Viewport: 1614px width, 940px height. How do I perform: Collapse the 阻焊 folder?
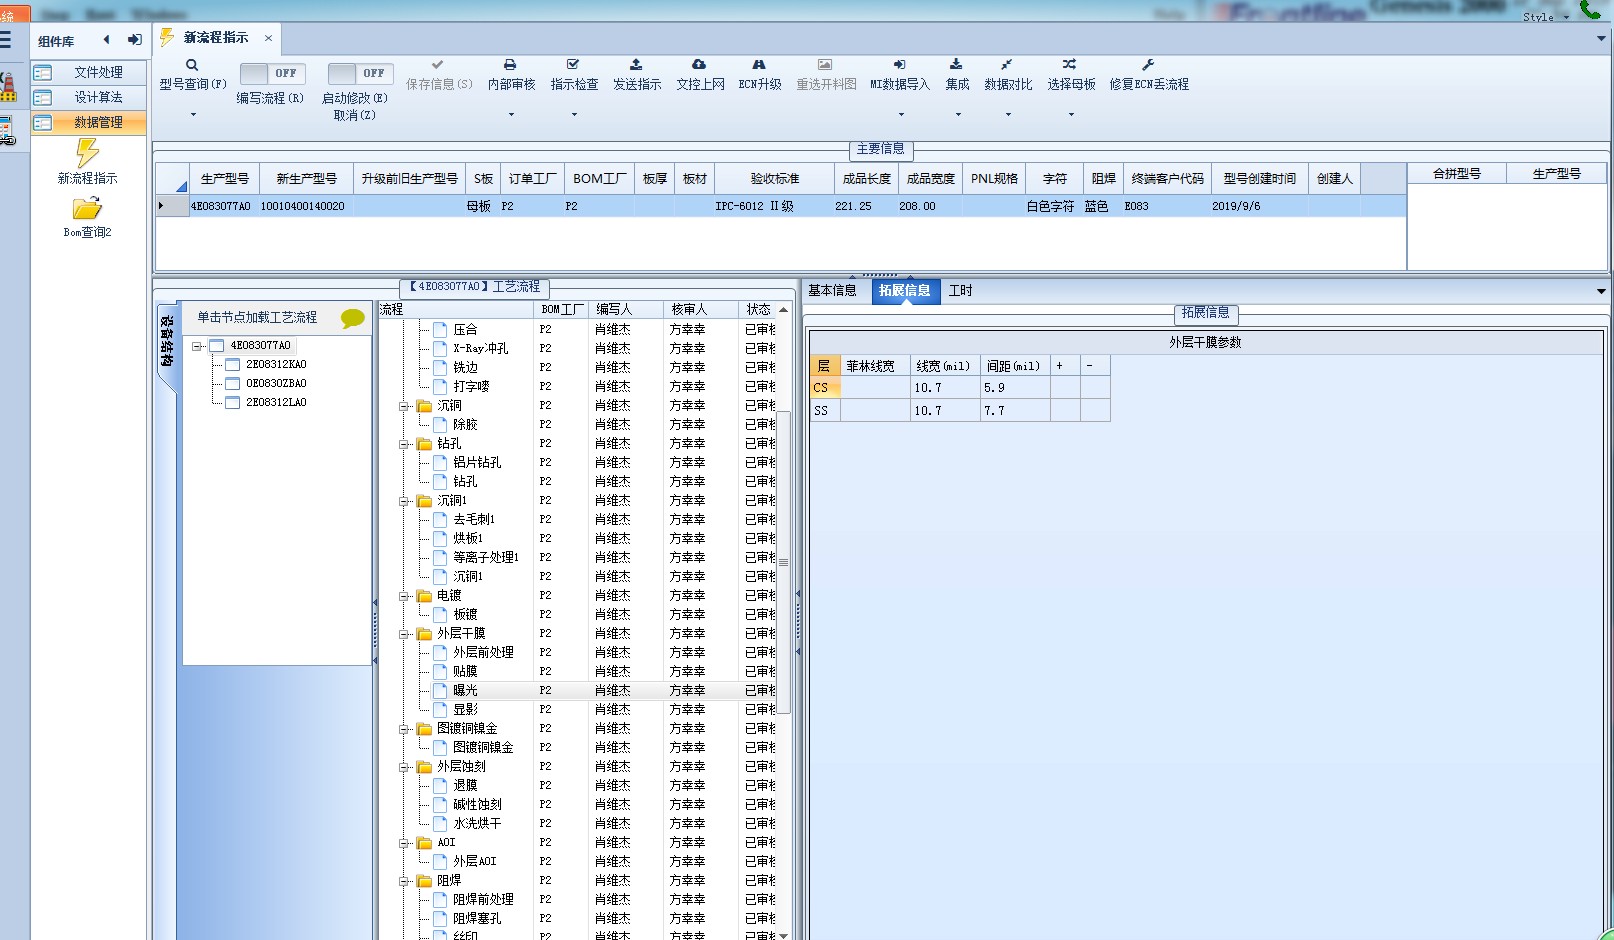(404, 881)
